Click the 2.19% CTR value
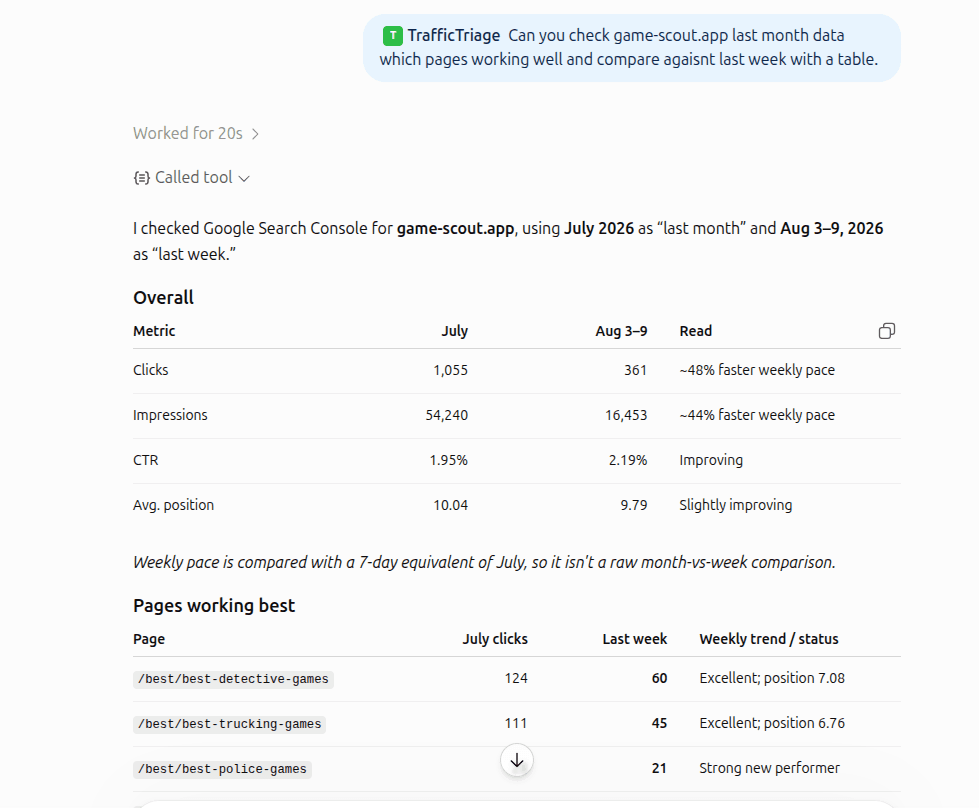Viewport: 979px width, 808px height. [628, 460]
